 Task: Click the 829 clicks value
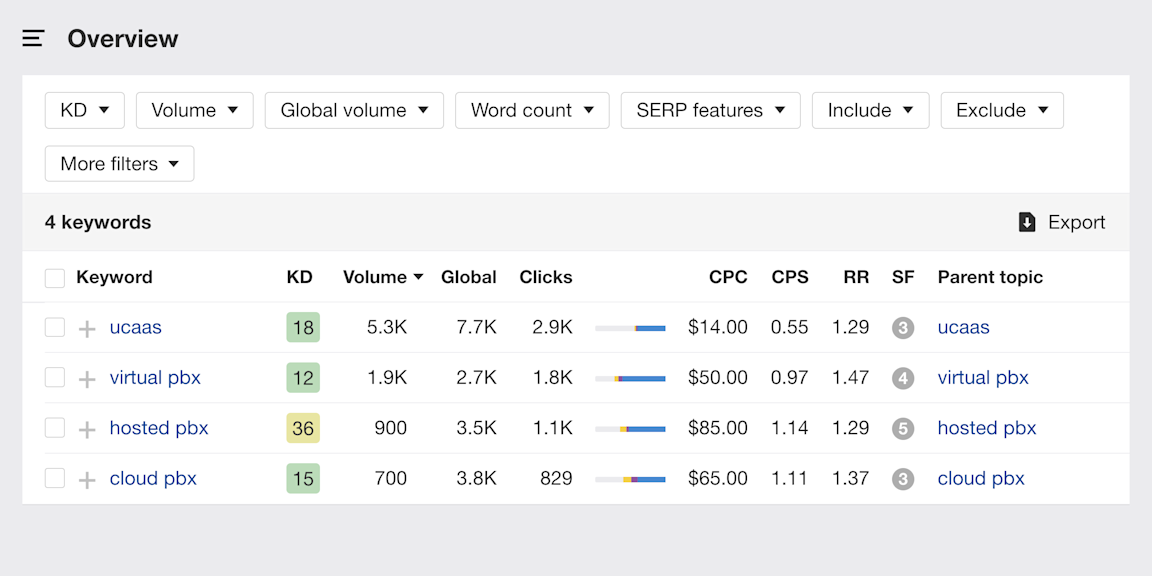(556, 478)
